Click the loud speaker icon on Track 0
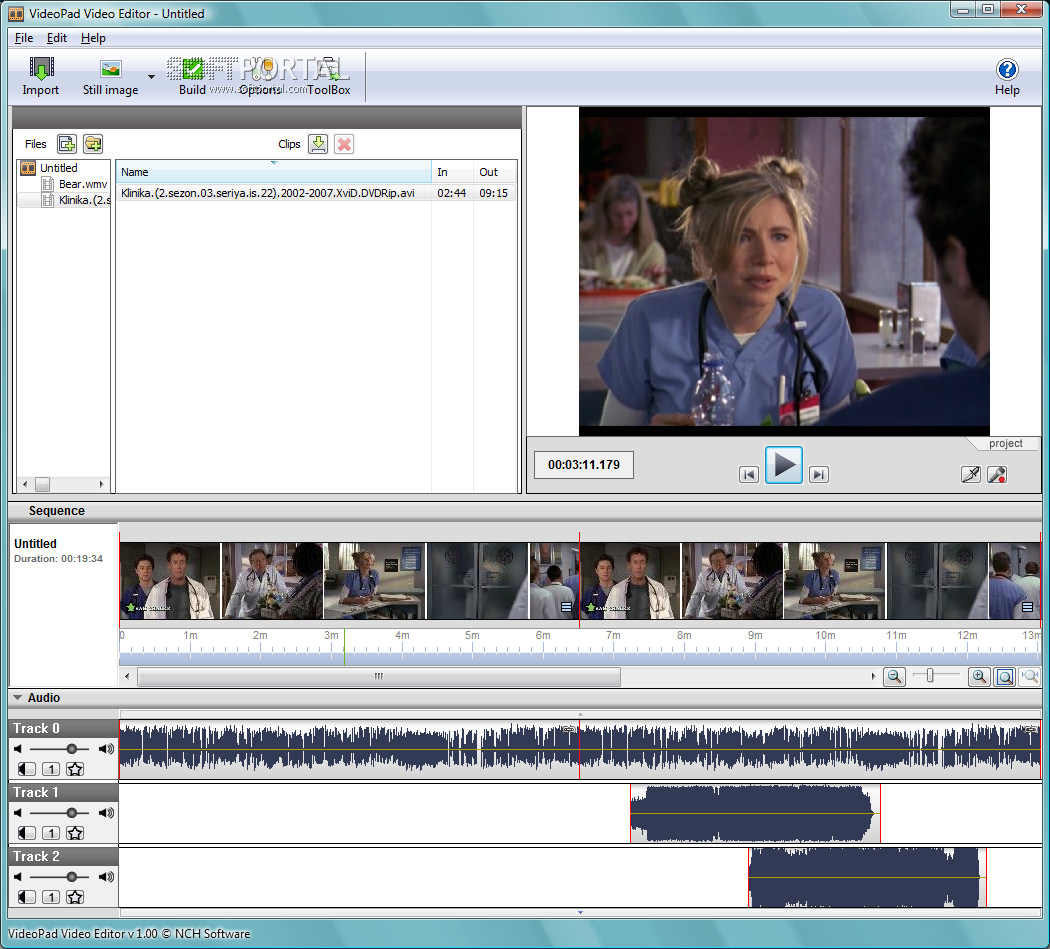 click(x=106, y=749)
